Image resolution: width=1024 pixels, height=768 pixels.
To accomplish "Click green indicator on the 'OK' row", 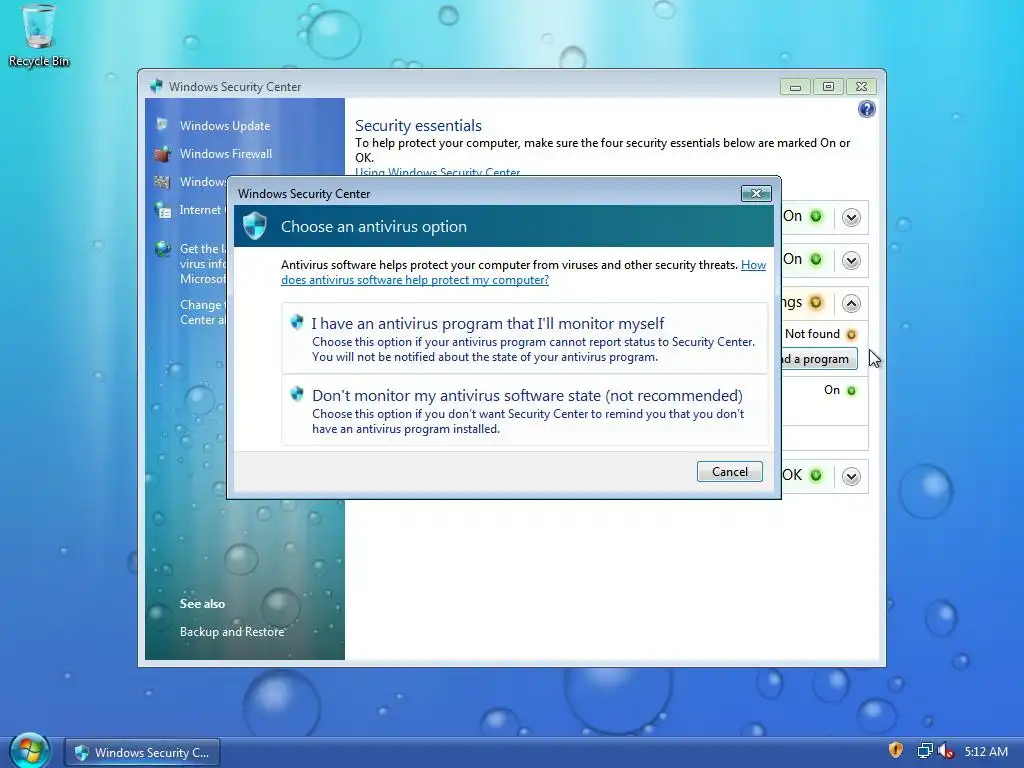I will coord(816,475).
